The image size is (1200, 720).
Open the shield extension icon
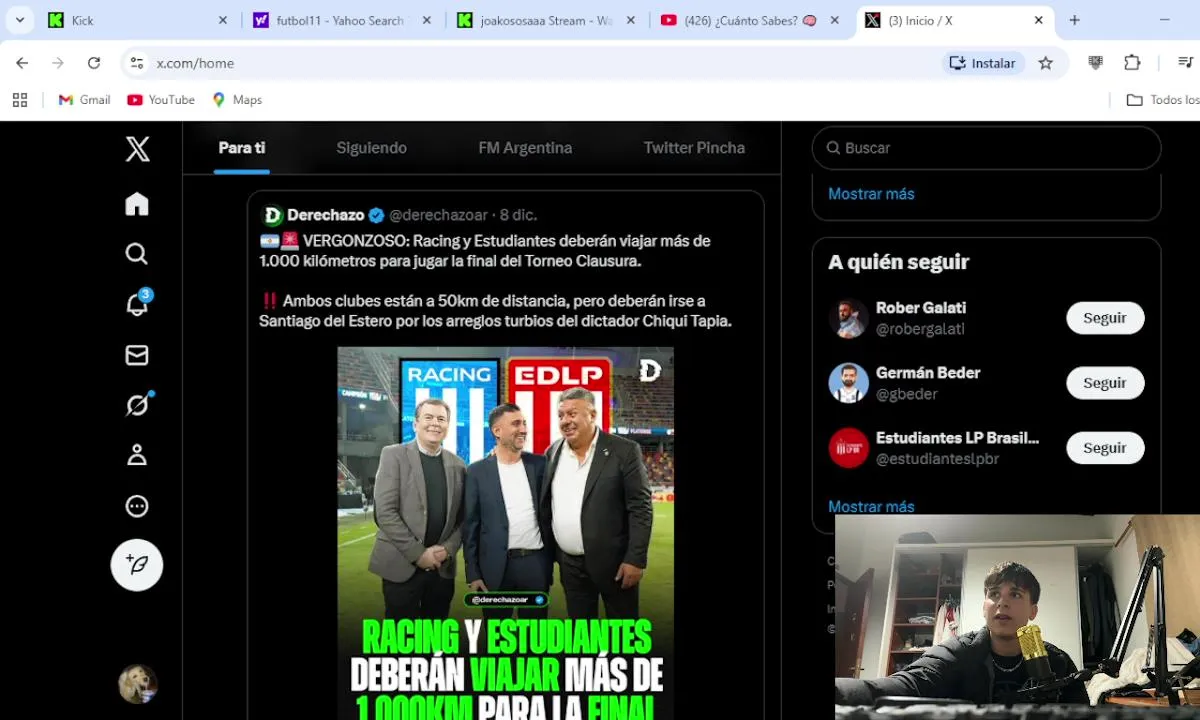[x=1096, y=63]
